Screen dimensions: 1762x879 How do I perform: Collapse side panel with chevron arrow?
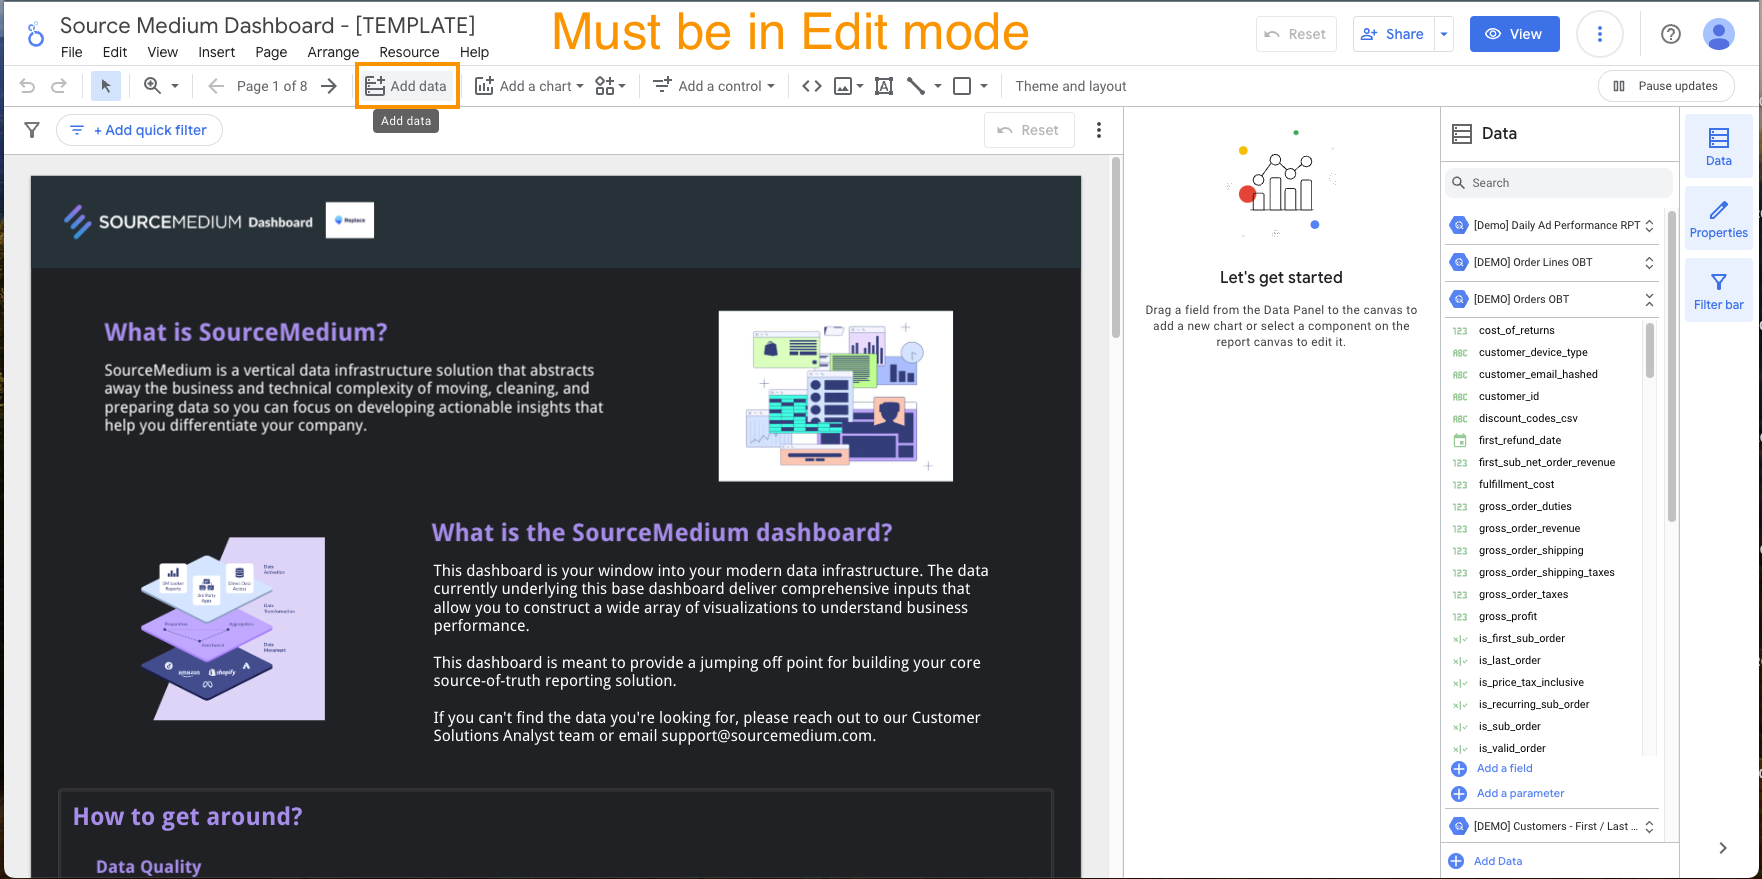(1722, 848)
